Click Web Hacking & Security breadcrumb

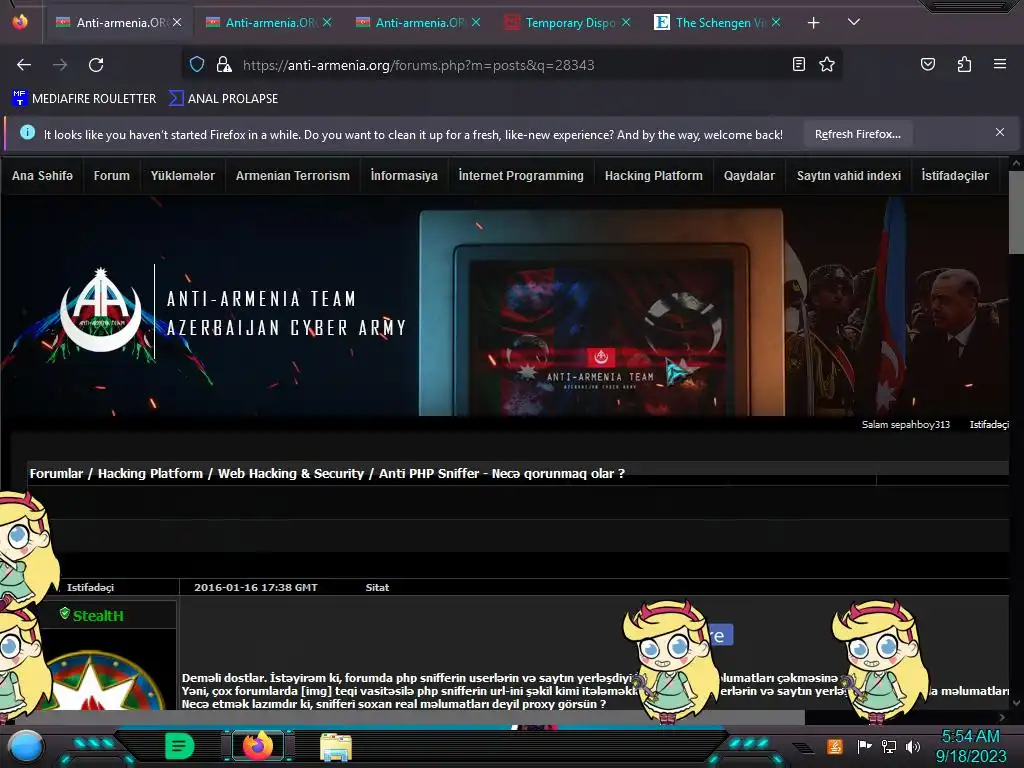[x=291, y=473]
